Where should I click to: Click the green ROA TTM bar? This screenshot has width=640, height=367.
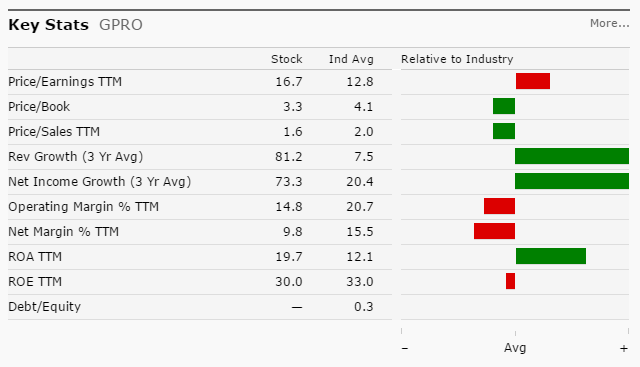(551, 256)
